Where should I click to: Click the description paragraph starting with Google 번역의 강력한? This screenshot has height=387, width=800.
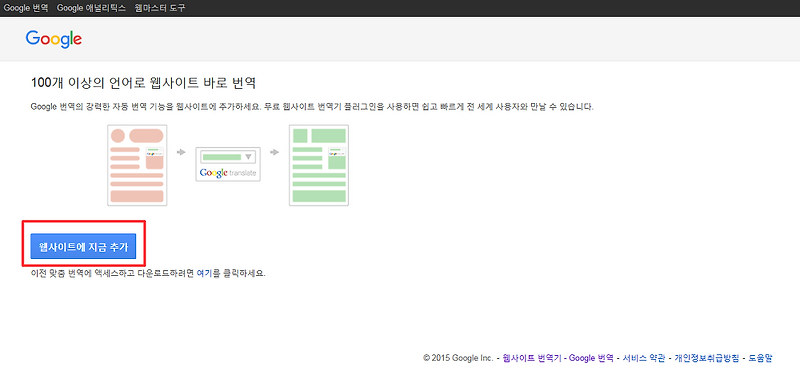point(312,107)
